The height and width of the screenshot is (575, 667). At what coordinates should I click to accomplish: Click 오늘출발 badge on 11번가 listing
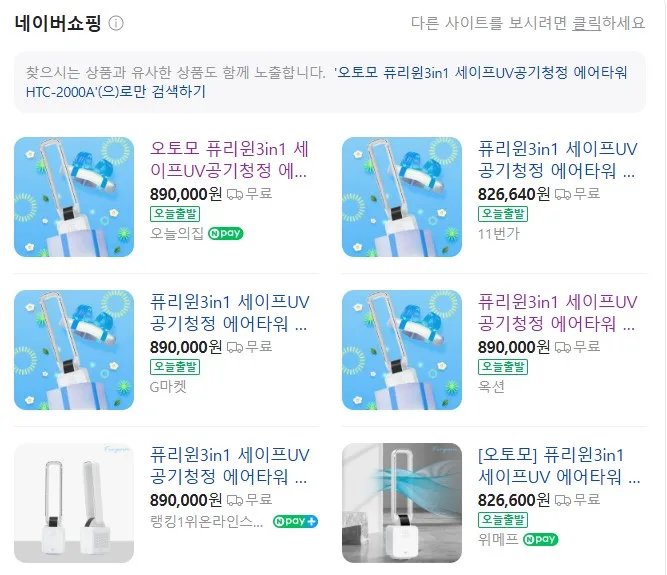(503, 213)
